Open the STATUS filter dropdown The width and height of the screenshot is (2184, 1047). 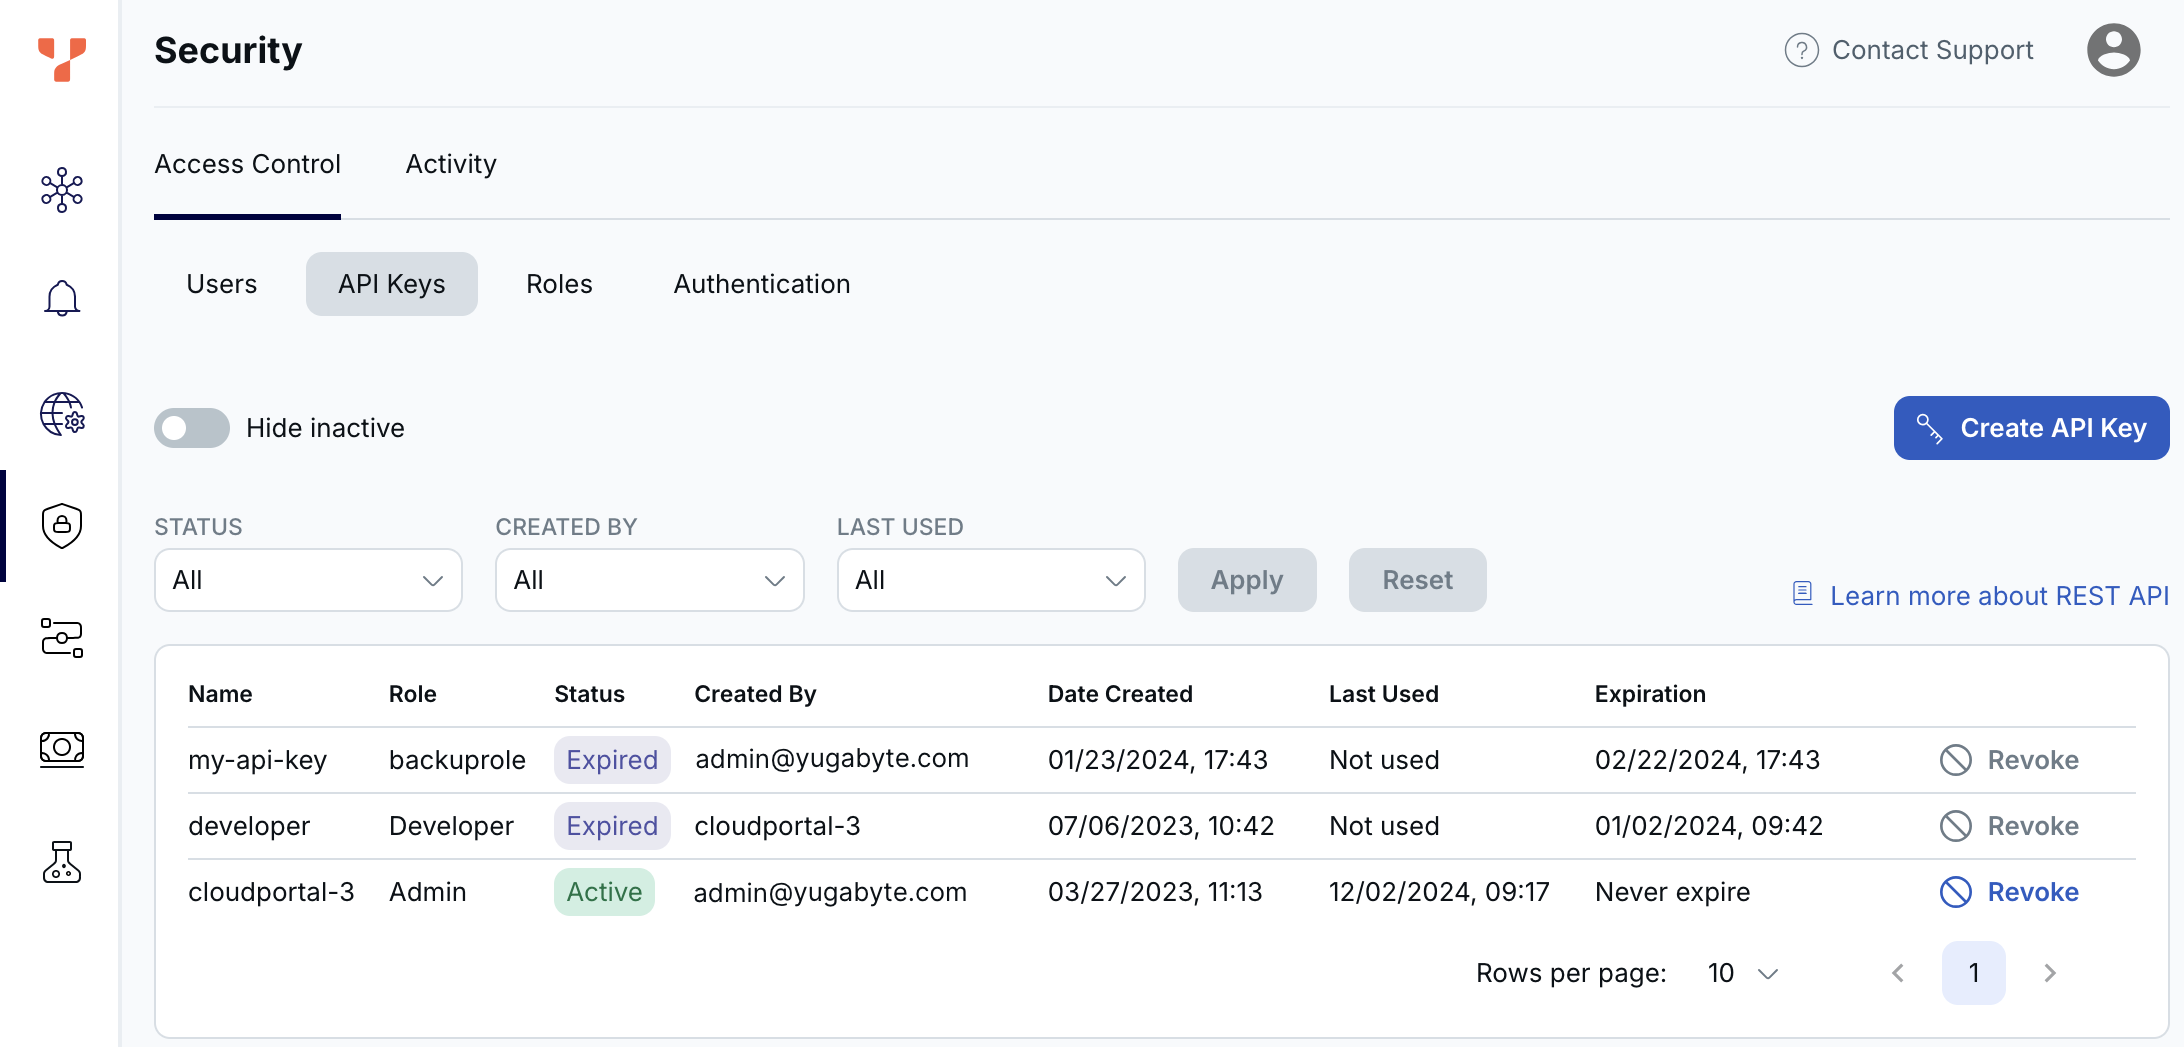[x=307, y=580]
